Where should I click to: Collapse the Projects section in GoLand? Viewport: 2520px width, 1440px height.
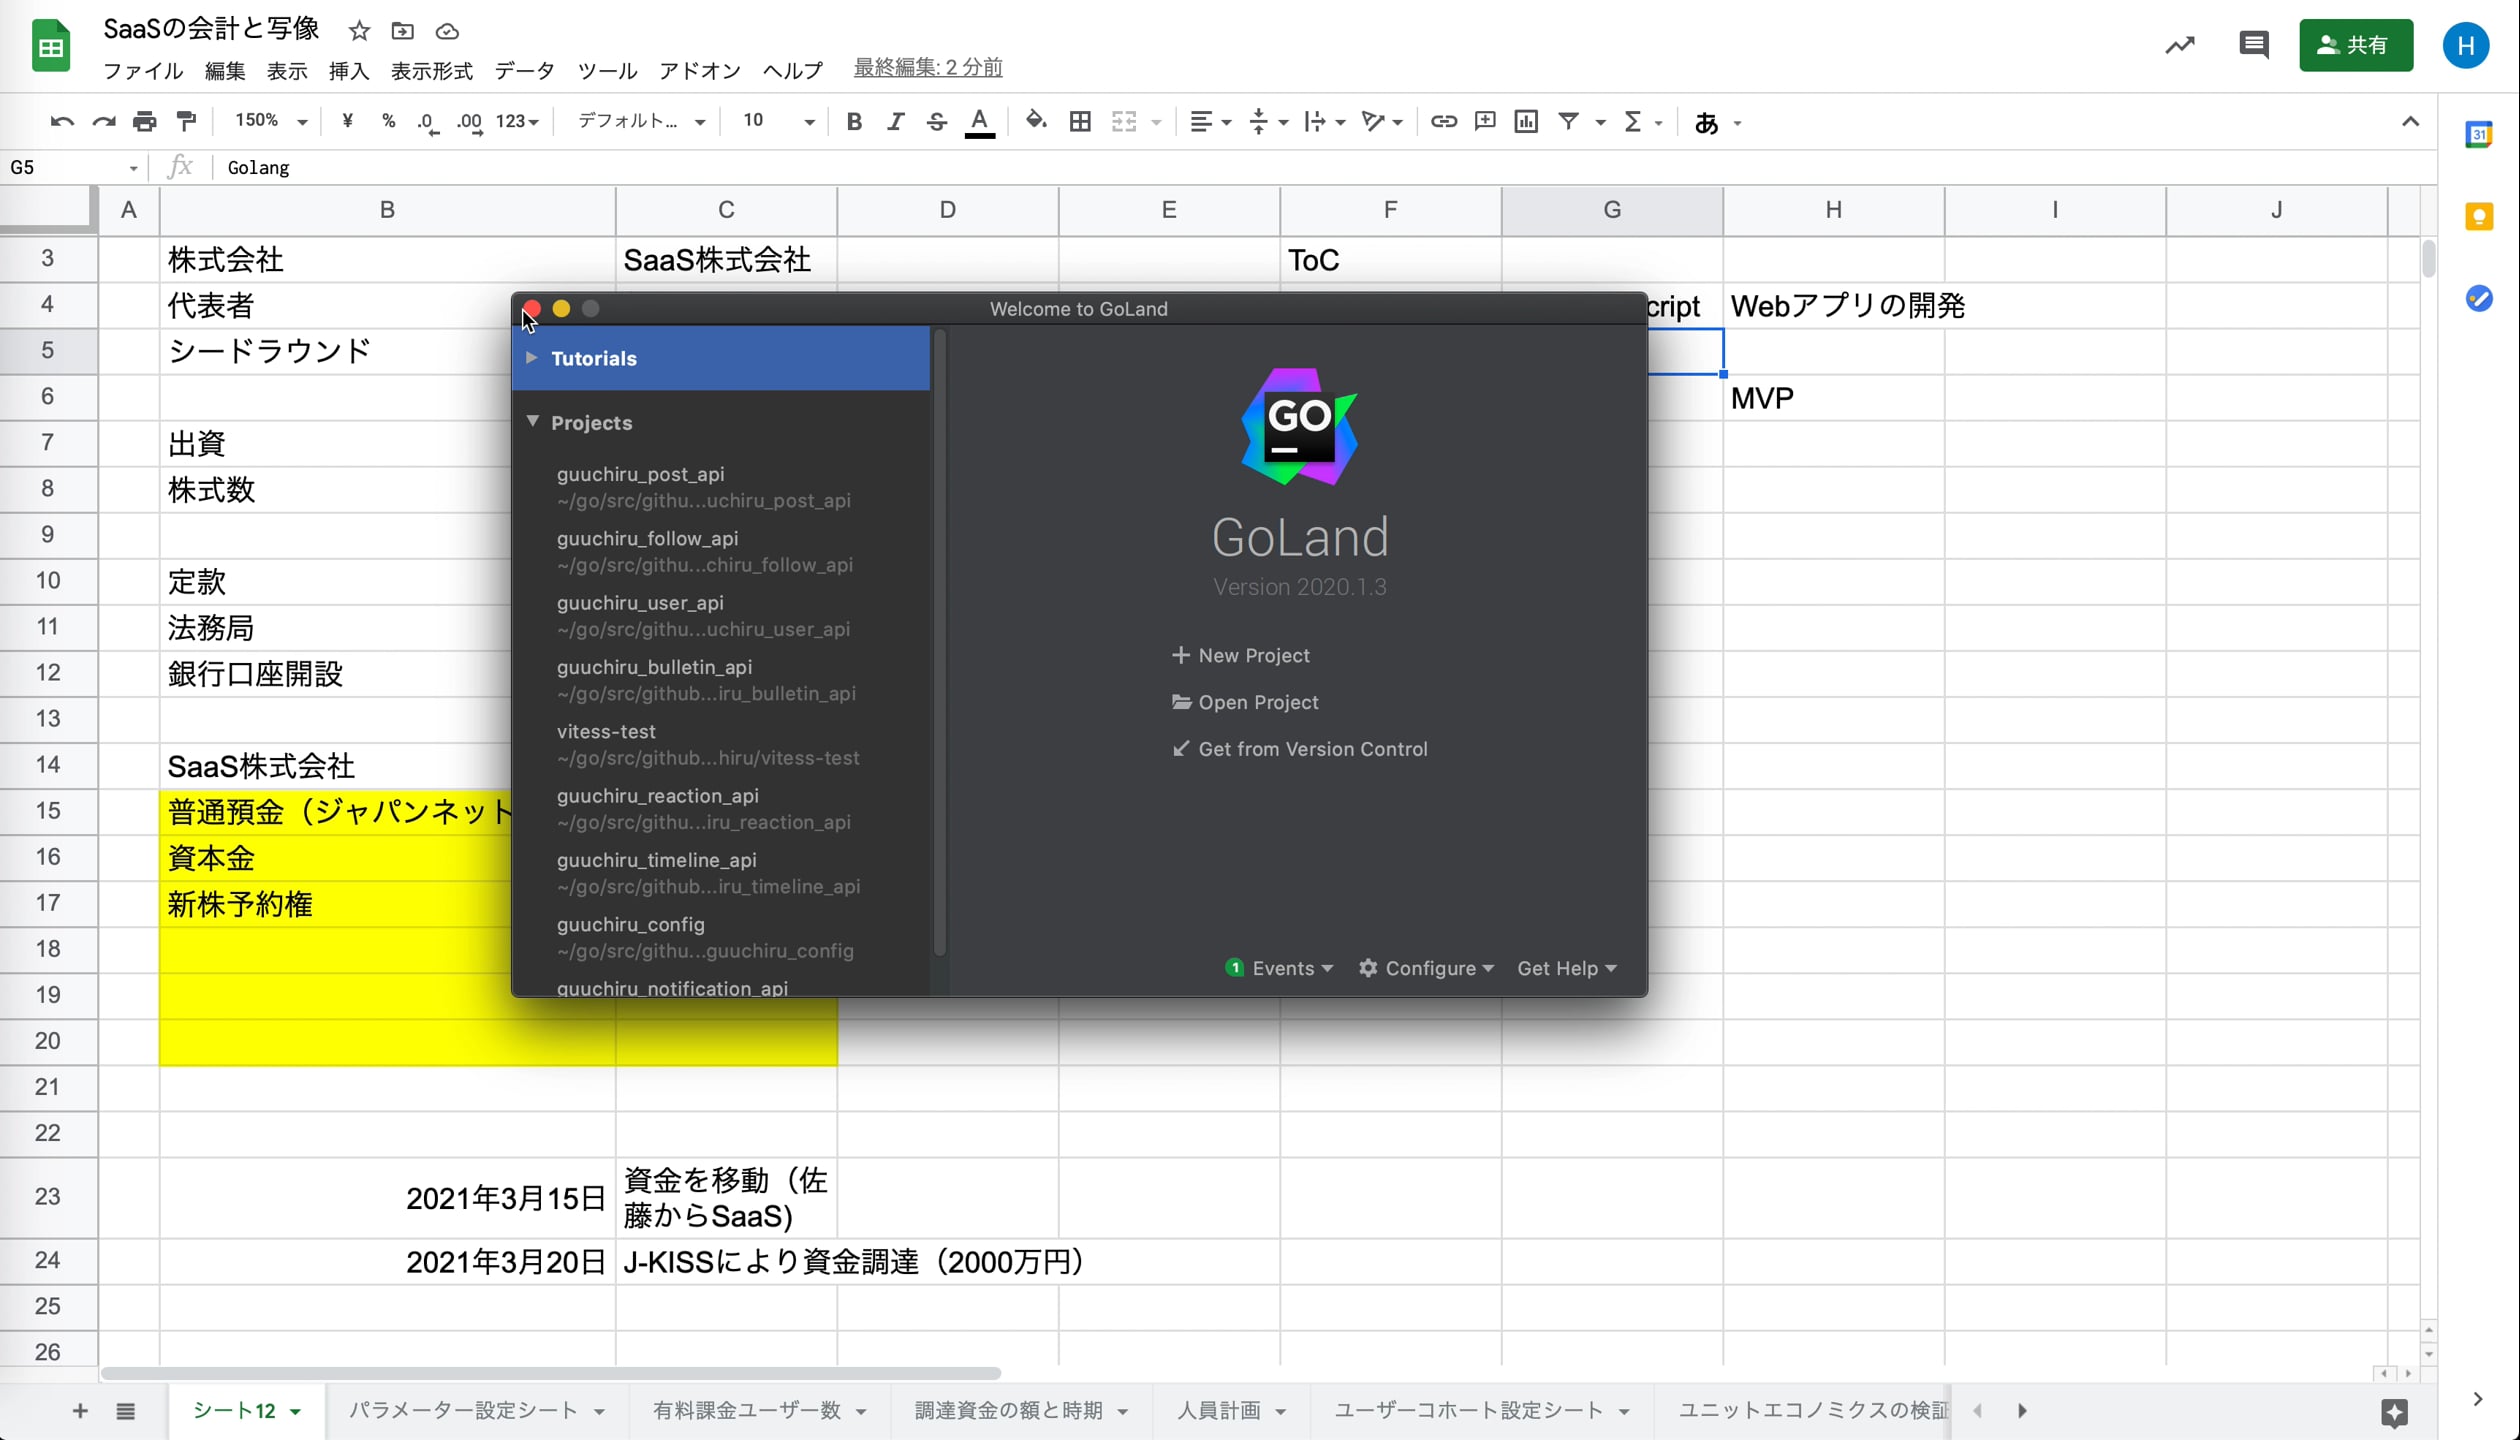[533, 422]
